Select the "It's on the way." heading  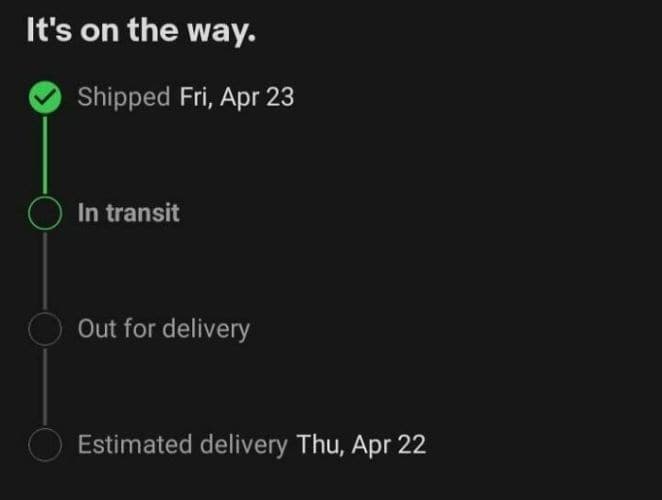point(141,31)
